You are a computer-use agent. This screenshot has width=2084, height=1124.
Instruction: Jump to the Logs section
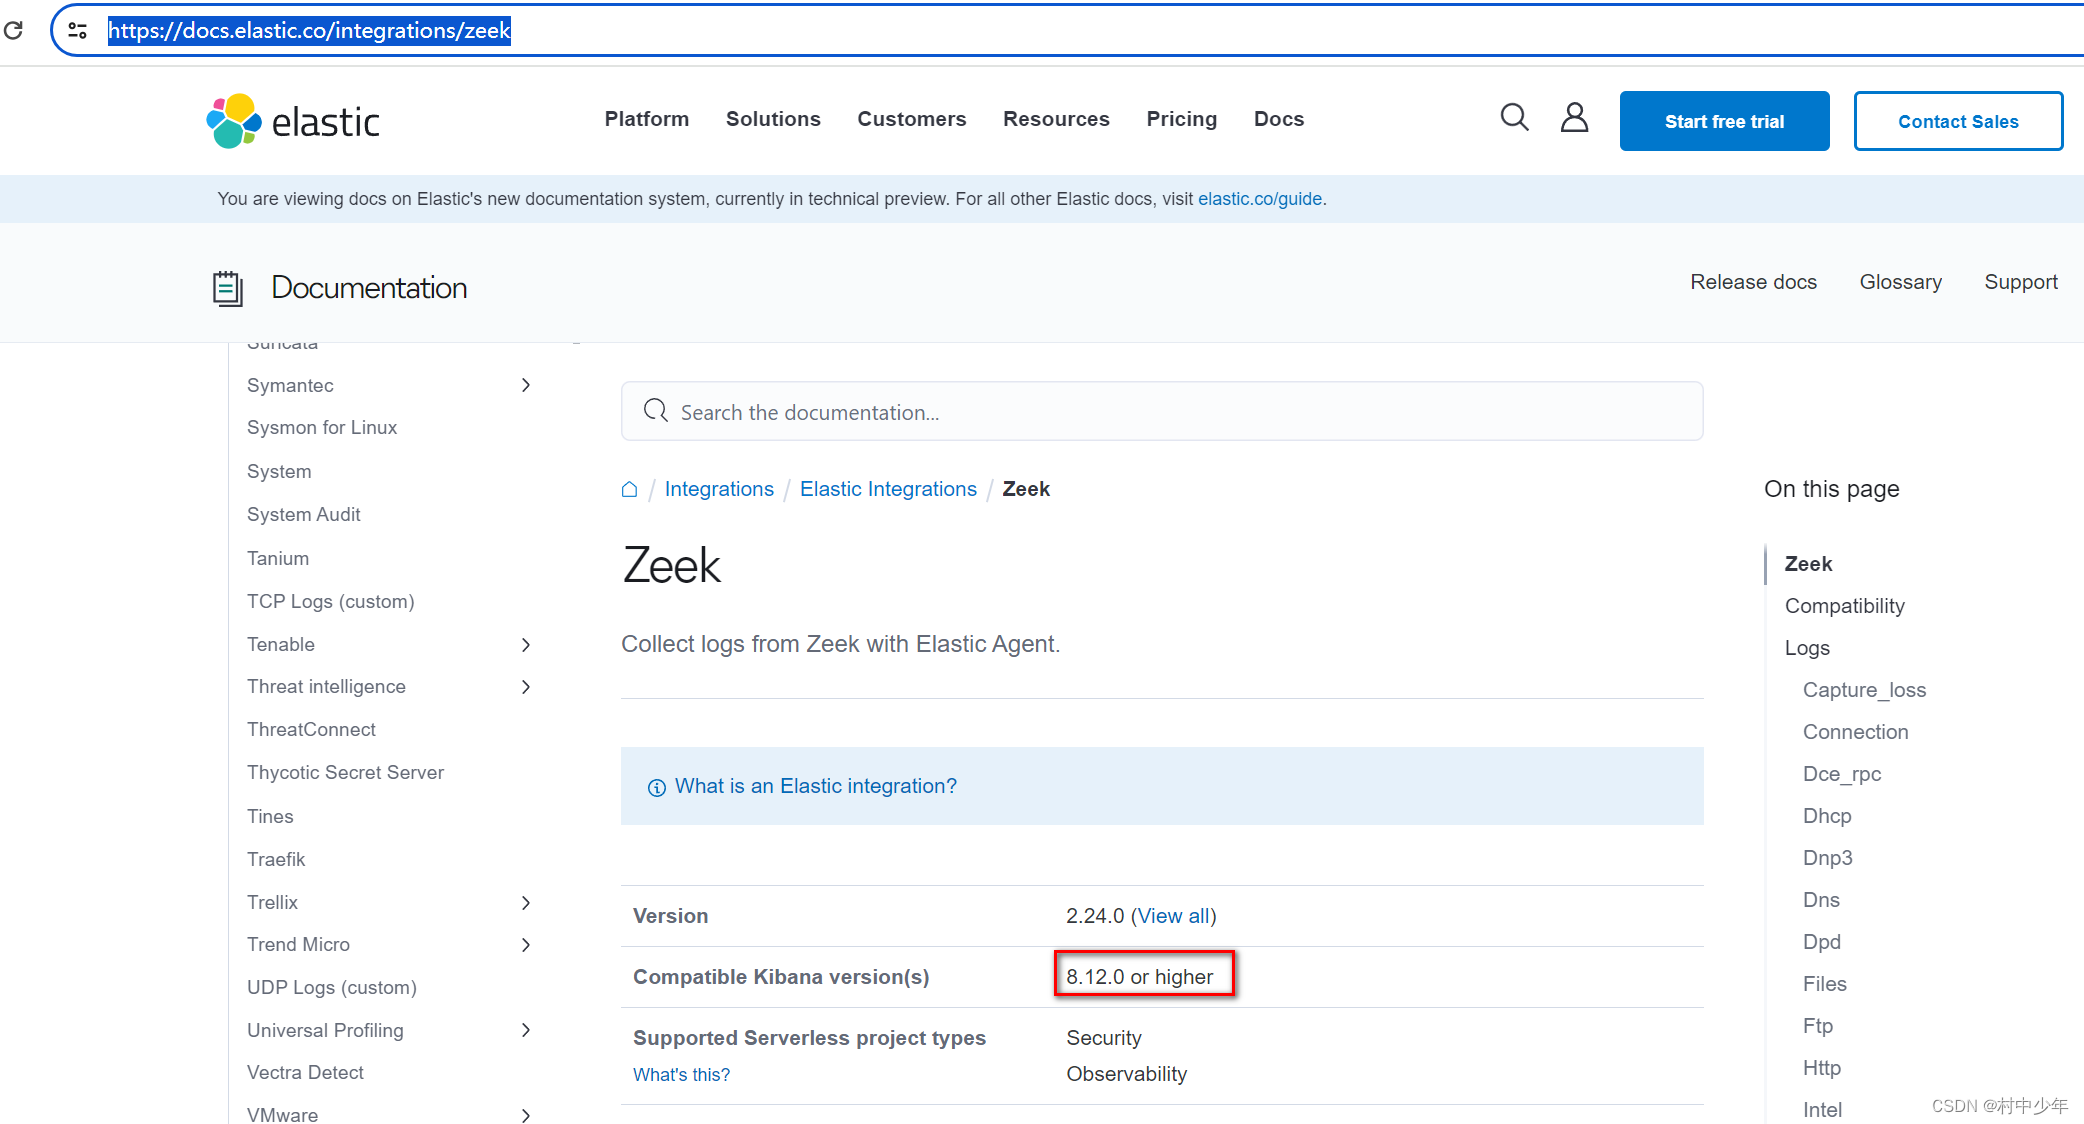1807,648
